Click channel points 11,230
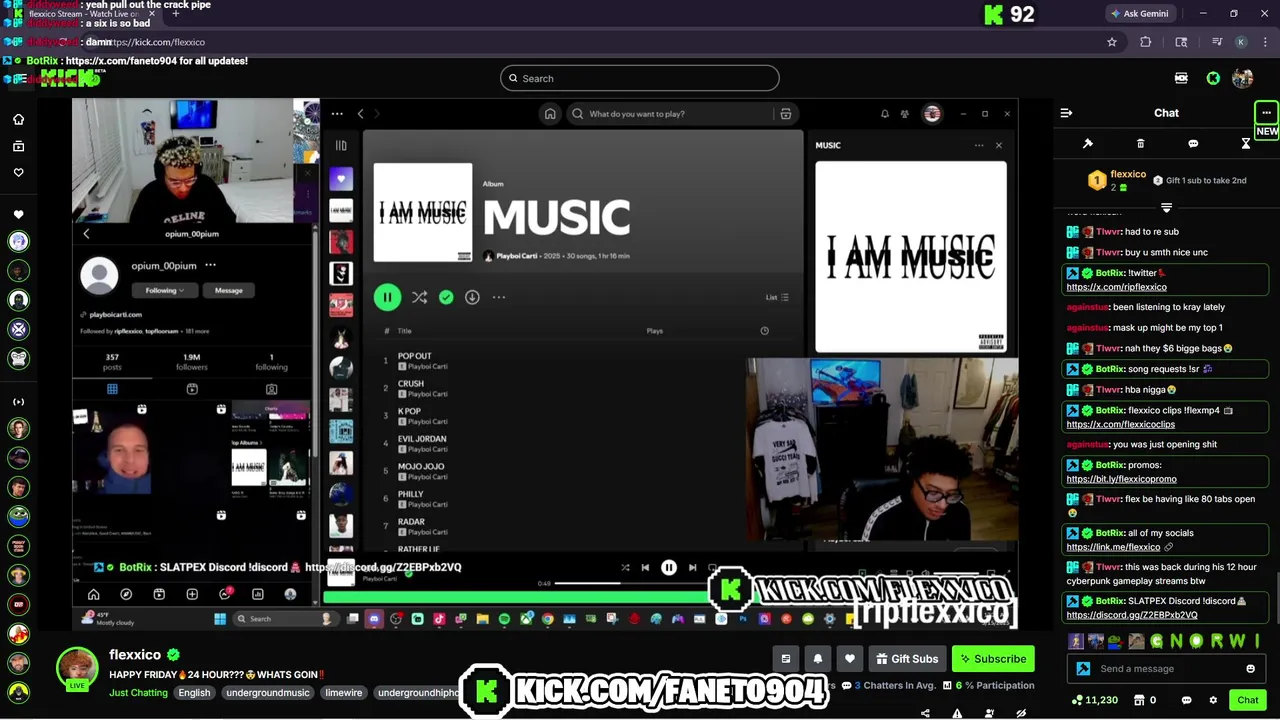 pyautogui.click(x=1094, y=700)
